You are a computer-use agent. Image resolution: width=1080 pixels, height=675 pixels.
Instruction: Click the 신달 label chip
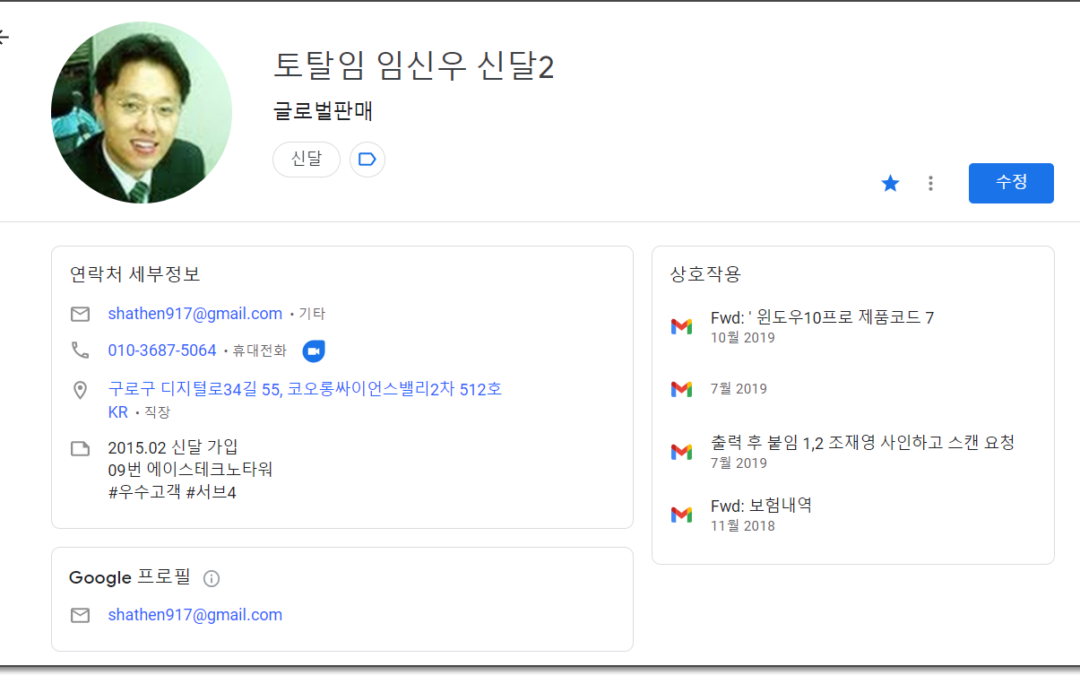[x=307, y=159]
